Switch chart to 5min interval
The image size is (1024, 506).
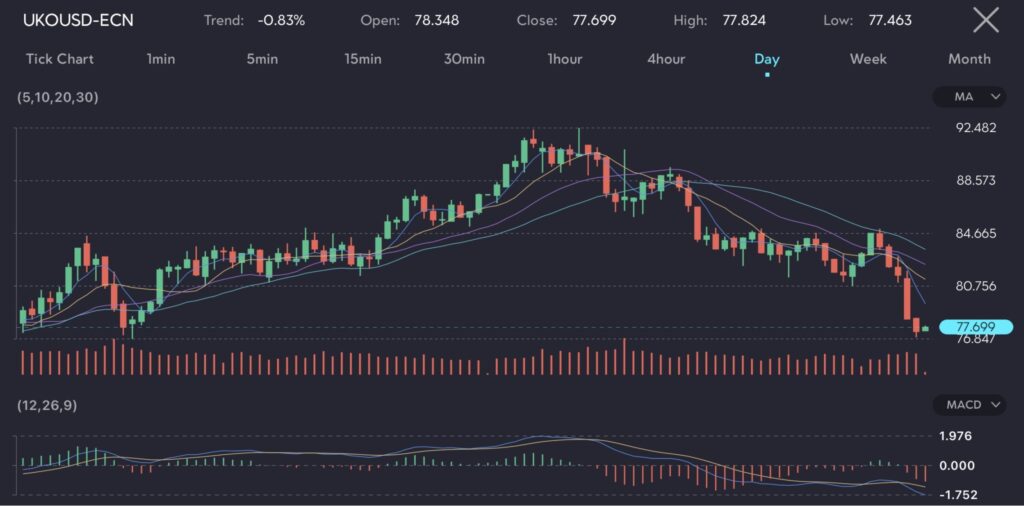tap(262, 59)
